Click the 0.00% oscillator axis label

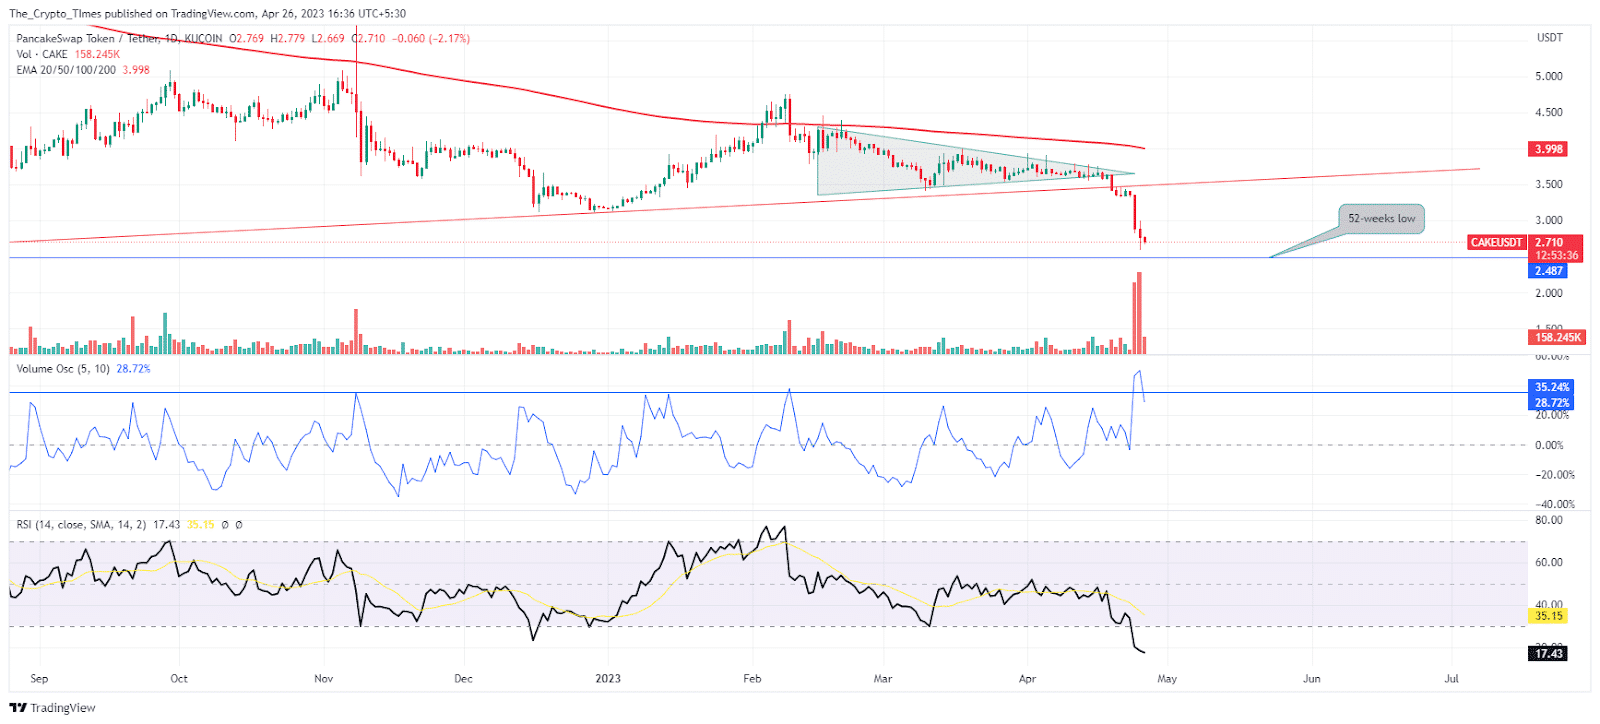tap(1549, 445)
